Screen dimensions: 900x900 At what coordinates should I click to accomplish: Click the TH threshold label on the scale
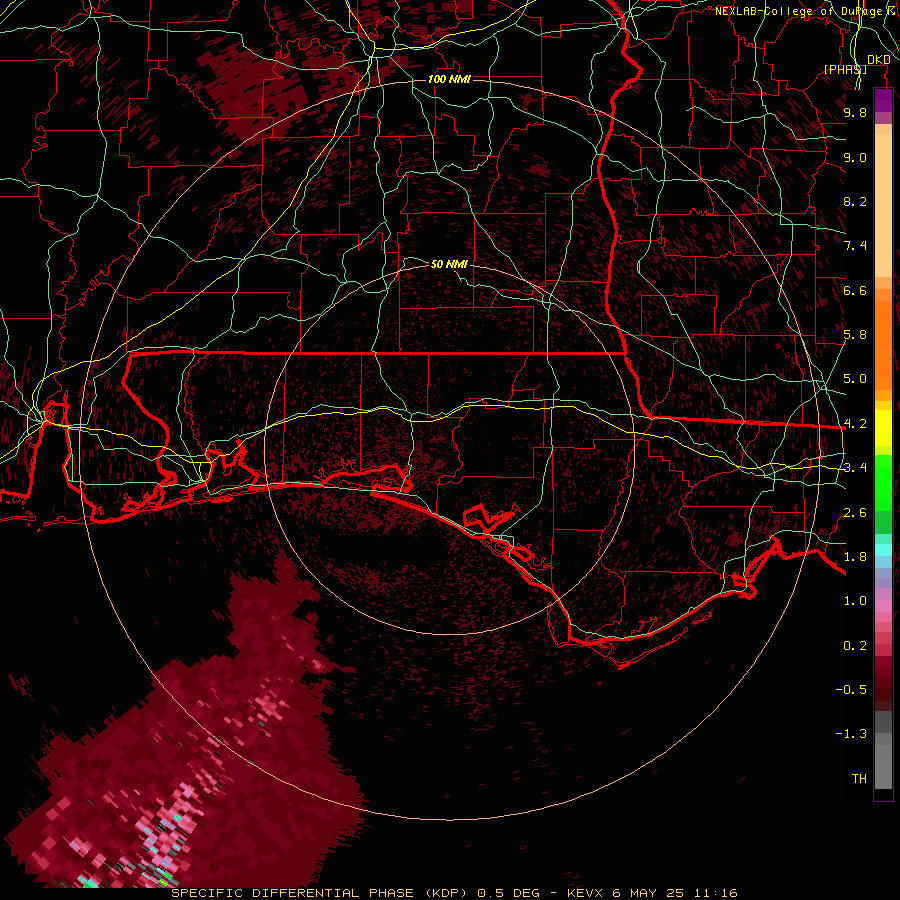coord(859,779)
